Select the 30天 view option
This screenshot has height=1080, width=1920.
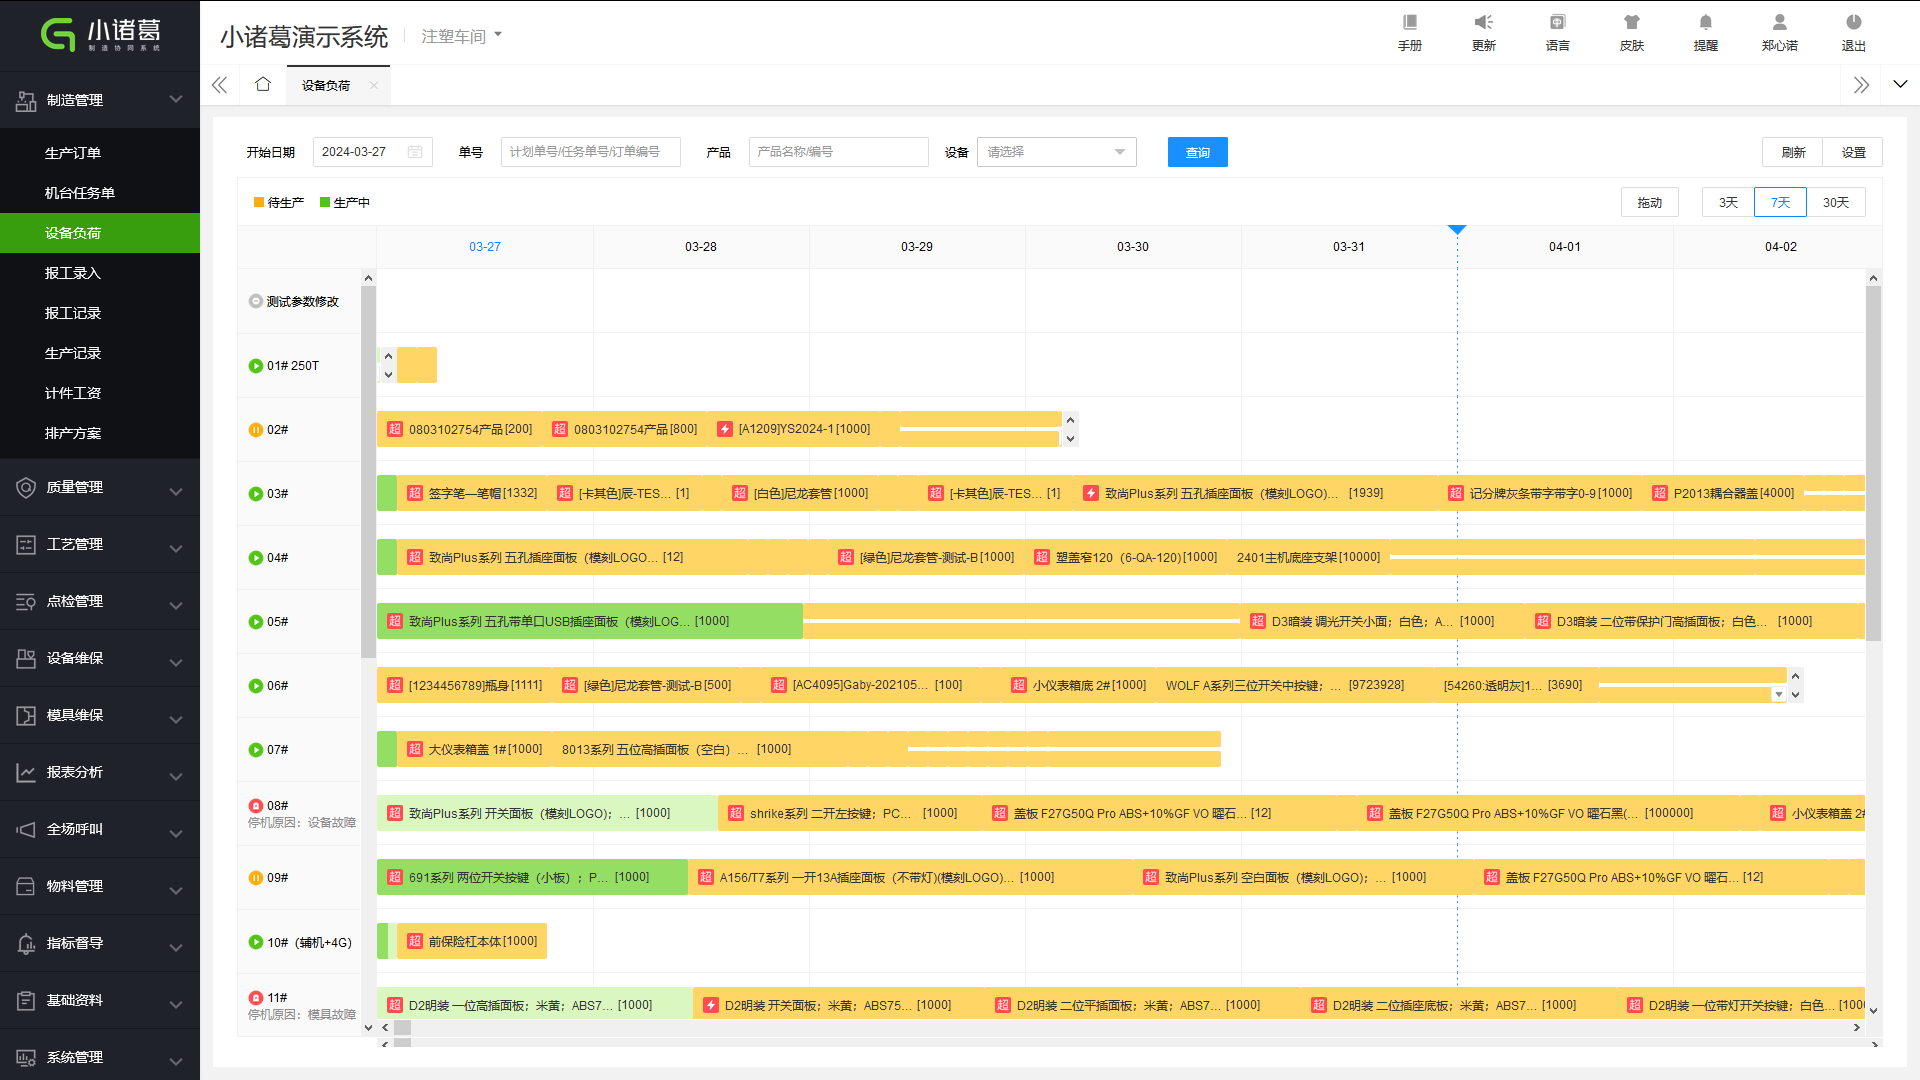point(1835,203)
